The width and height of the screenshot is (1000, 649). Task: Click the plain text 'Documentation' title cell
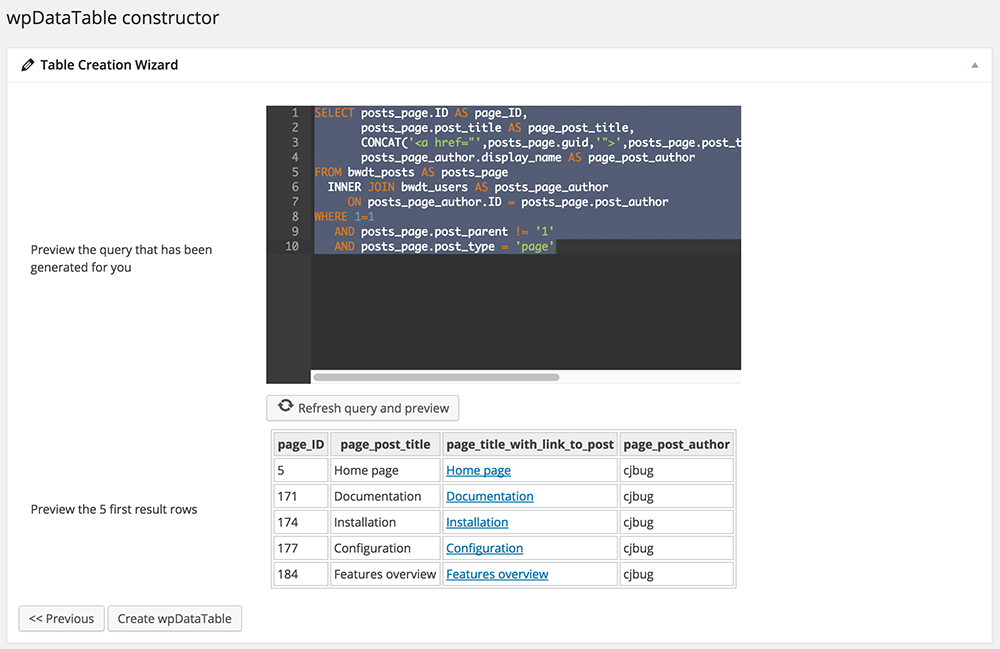(385, 497)
